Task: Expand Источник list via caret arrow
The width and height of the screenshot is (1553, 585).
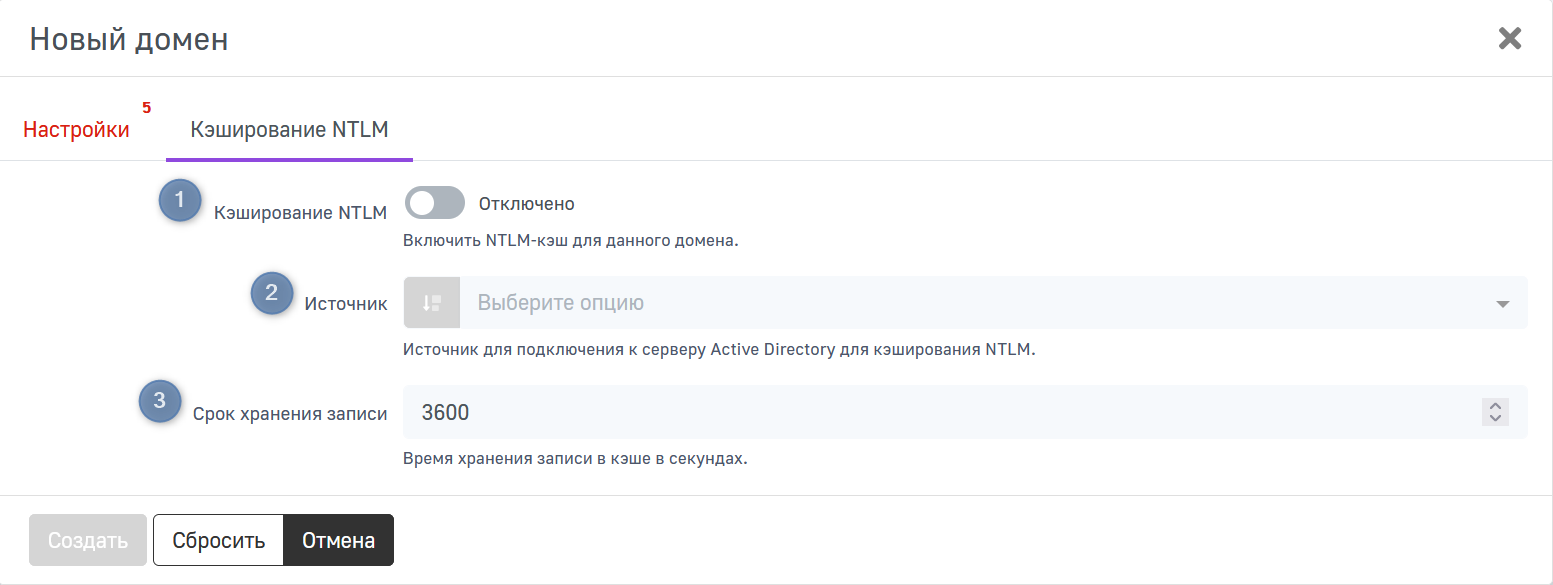Action: pyautogui.click(x=1502, y=304)
